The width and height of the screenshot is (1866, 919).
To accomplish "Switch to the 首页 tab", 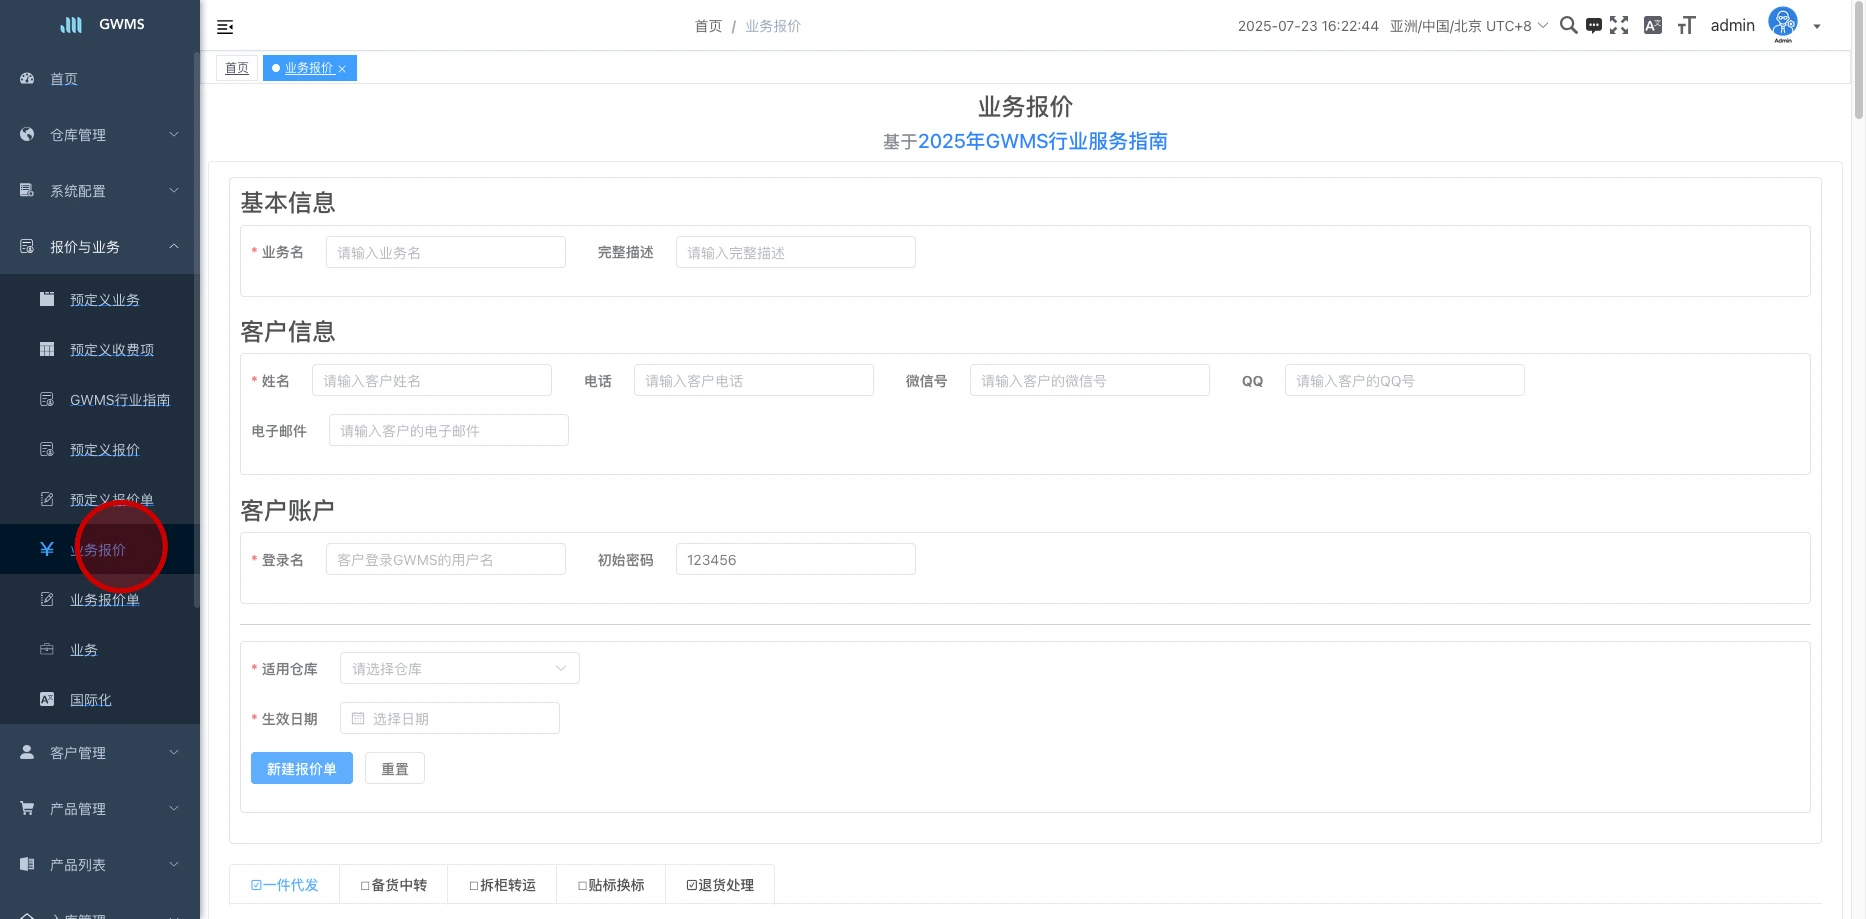I will (237, 68).
